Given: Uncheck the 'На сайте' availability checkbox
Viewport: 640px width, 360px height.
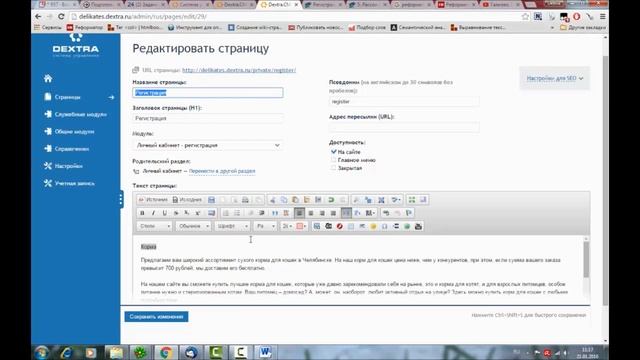Looking at the screenshot, I should pyautogui.click(x=333, y=151).
